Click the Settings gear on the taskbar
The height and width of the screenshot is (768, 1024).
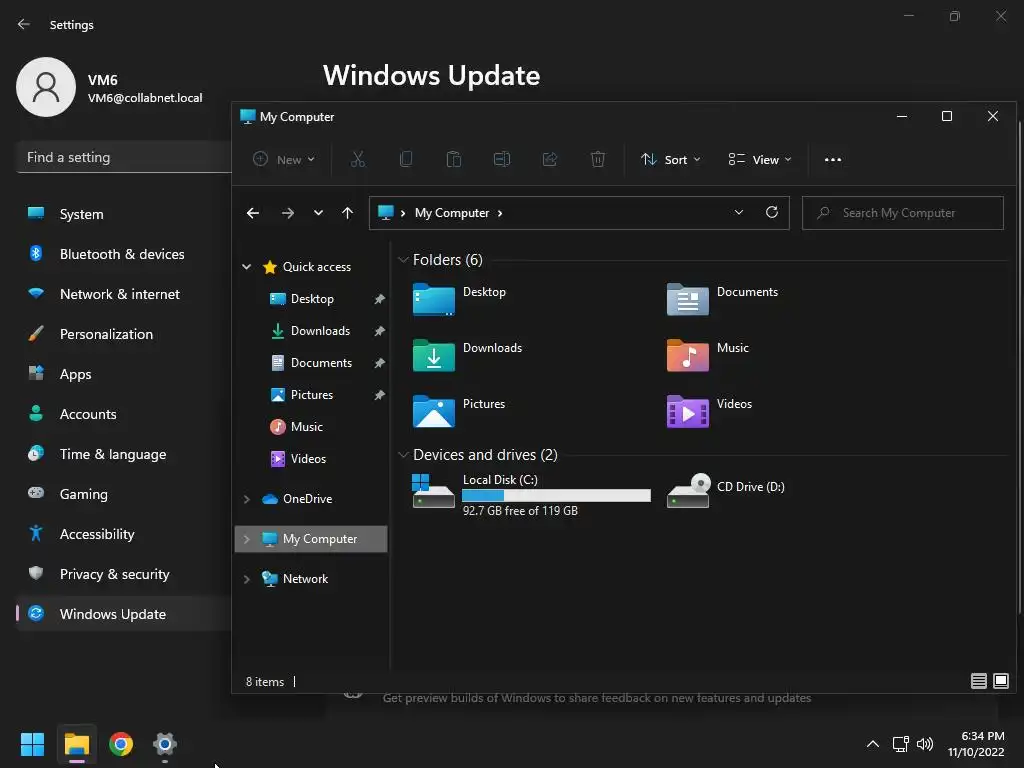tap(165, 744)
